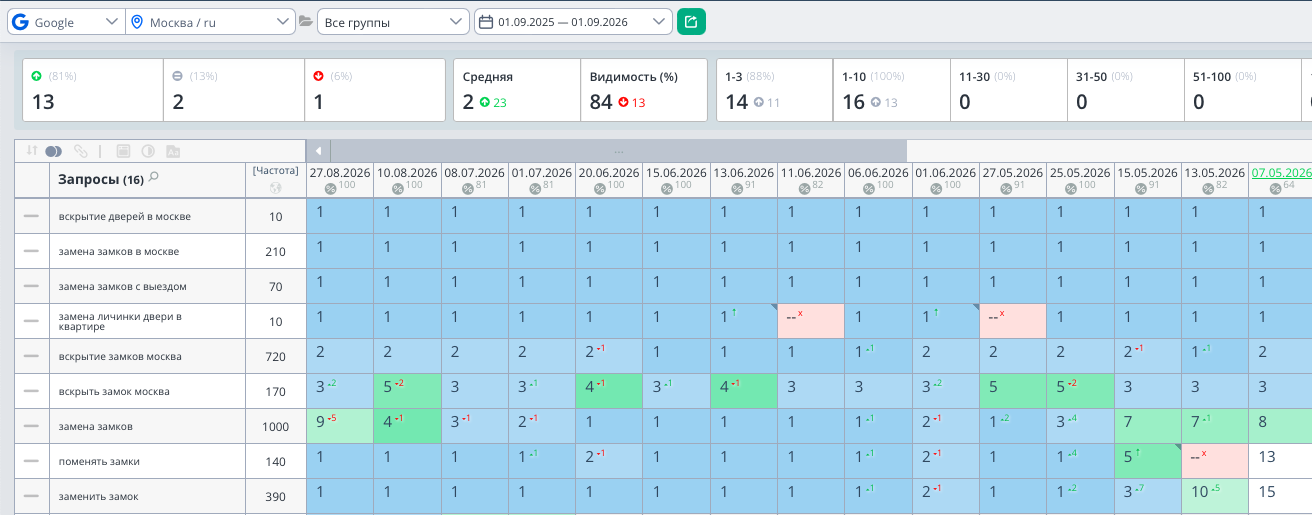Select query поменять замки
Viewport: 1312px width, 515px height.
coord(99,461)
